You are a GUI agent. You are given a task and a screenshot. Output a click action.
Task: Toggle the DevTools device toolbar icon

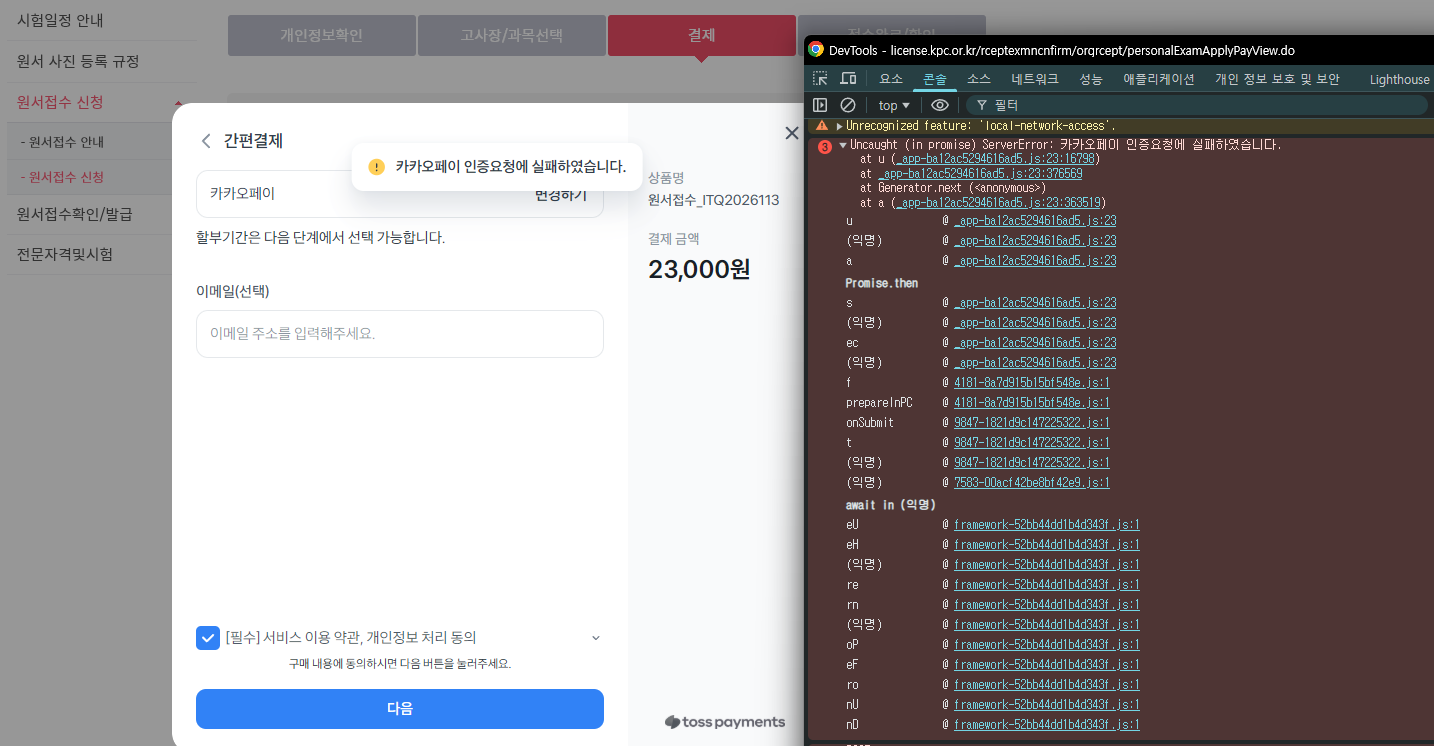(848, 79)
